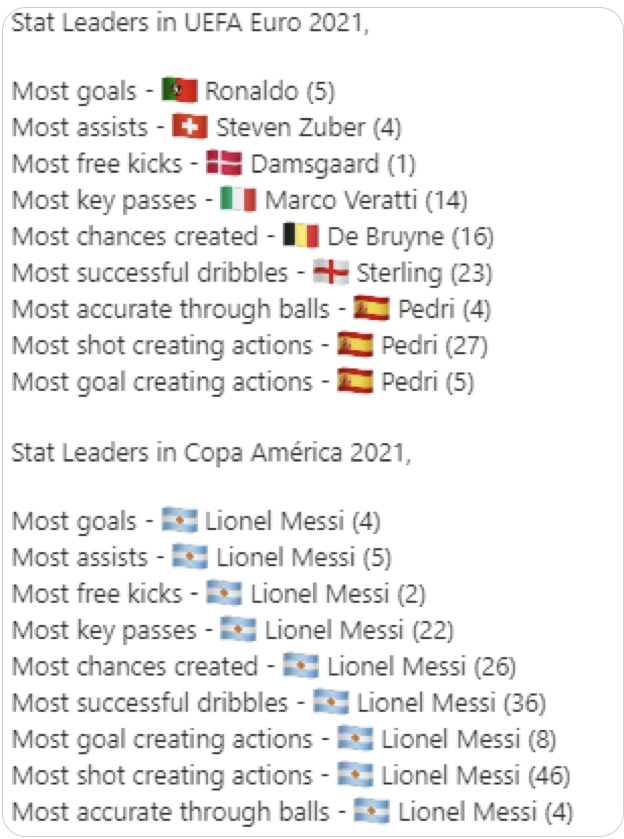Viewport: 624px width, 839px height.
Task: Click the Denmark flag before Damsgaard
Action: pyautogui.click(x=224, y=163)
